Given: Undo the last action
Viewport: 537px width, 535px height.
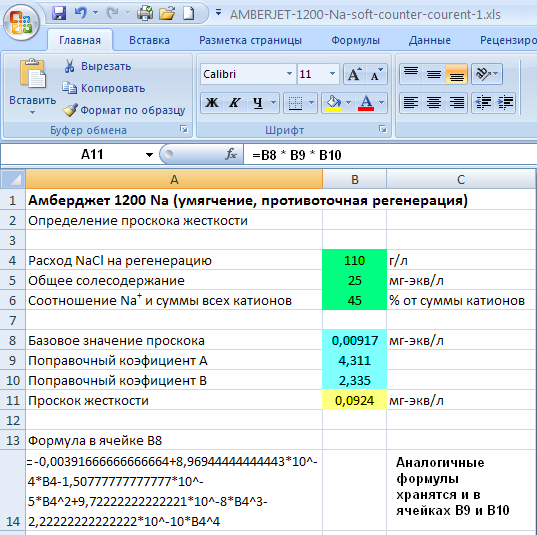Looking at the screenshot, I should click(x=81, y=14).
